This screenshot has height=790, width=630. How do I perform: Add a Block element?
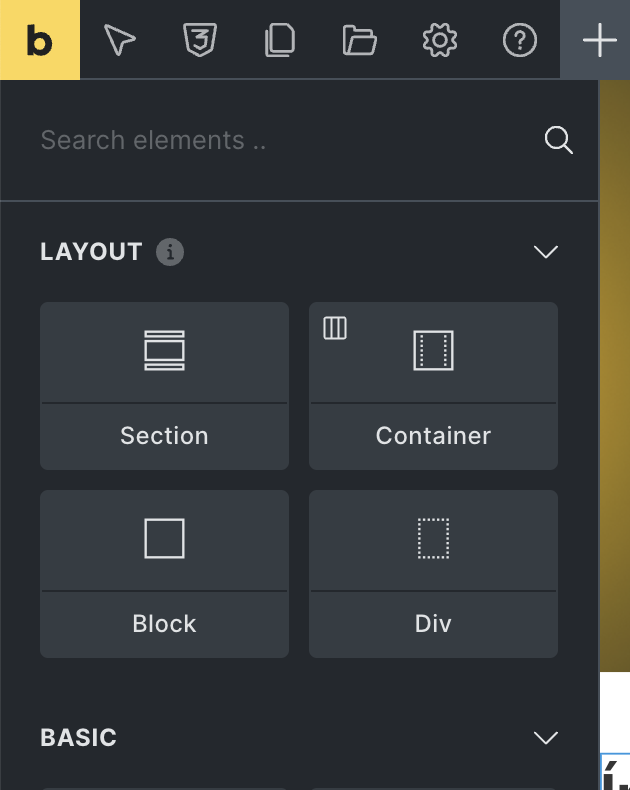[x=164, y=574]
